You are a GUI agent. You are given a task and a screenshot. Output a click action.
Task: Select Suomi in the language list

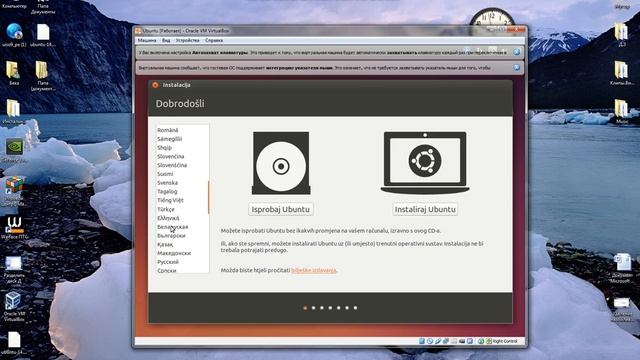pos(165,174)
